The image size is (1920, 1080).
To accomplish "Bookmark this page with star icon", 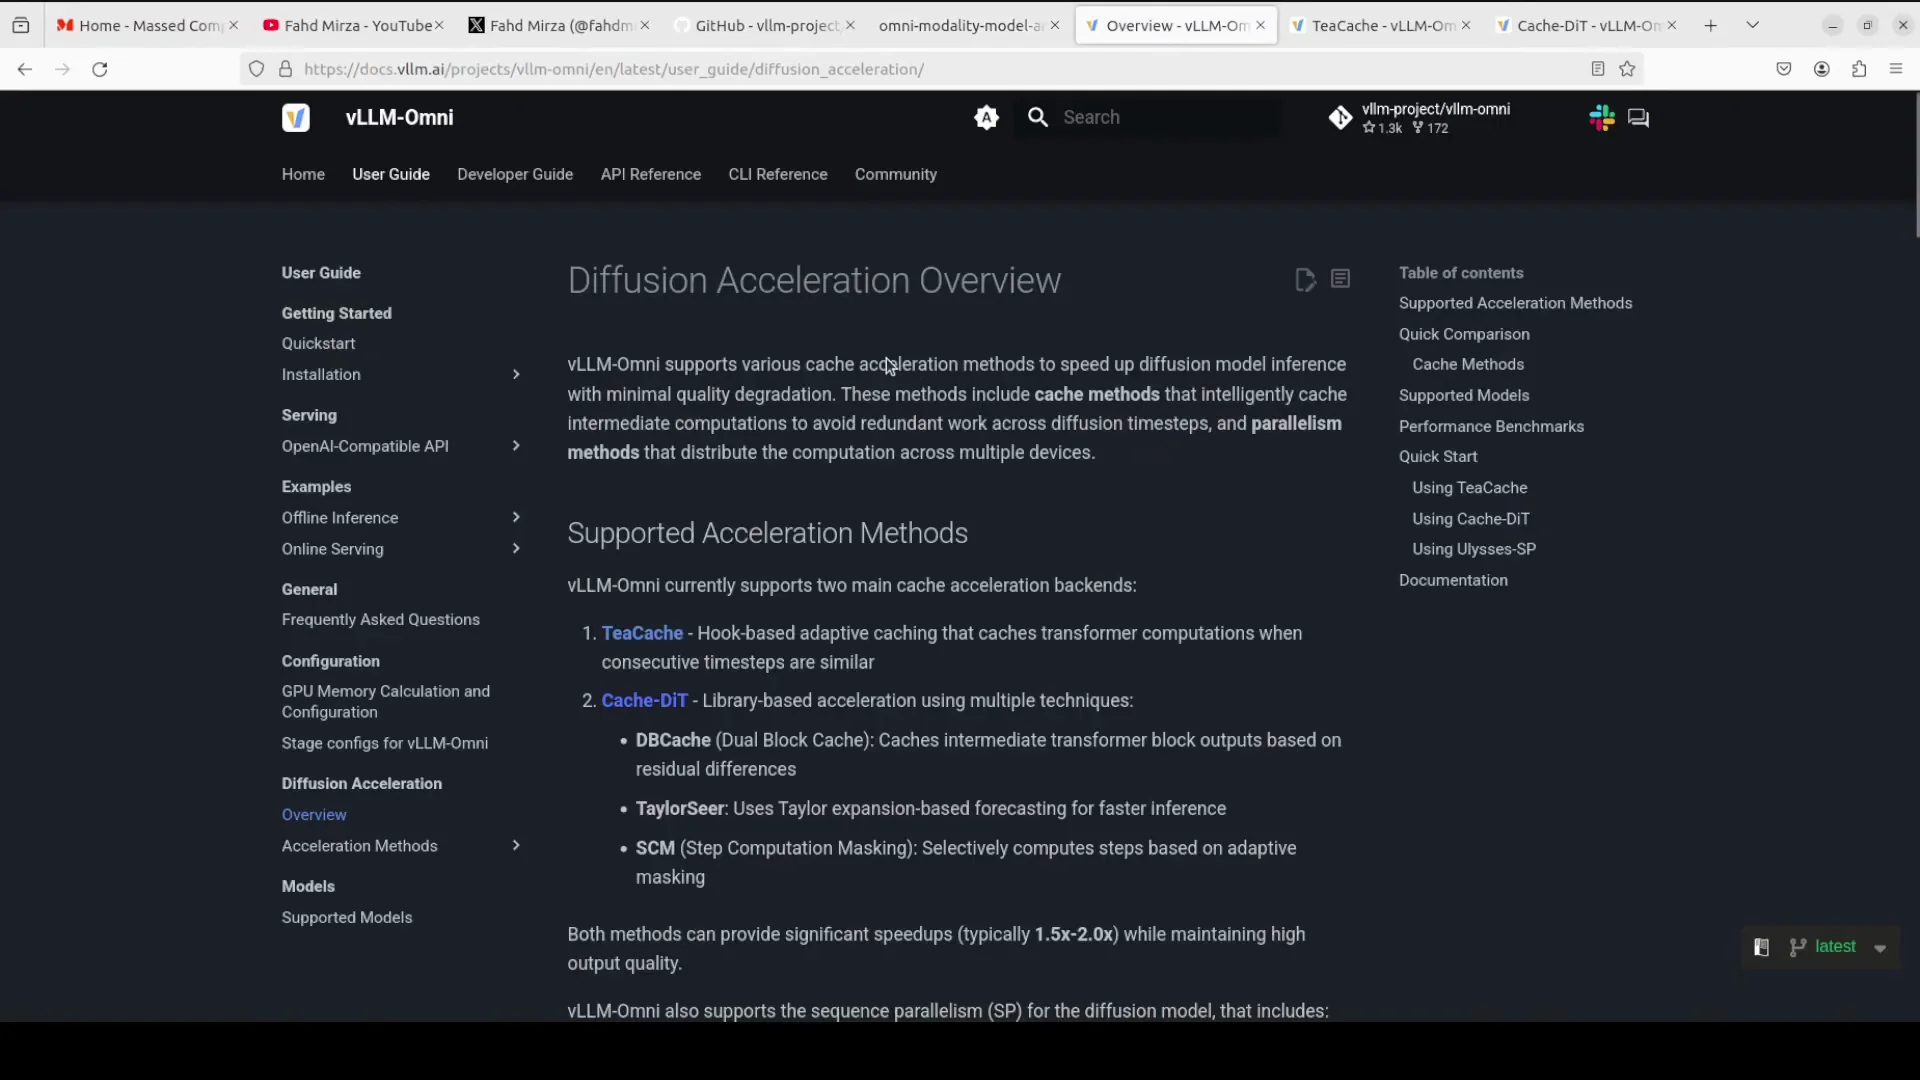I will tap(1627, 69).
